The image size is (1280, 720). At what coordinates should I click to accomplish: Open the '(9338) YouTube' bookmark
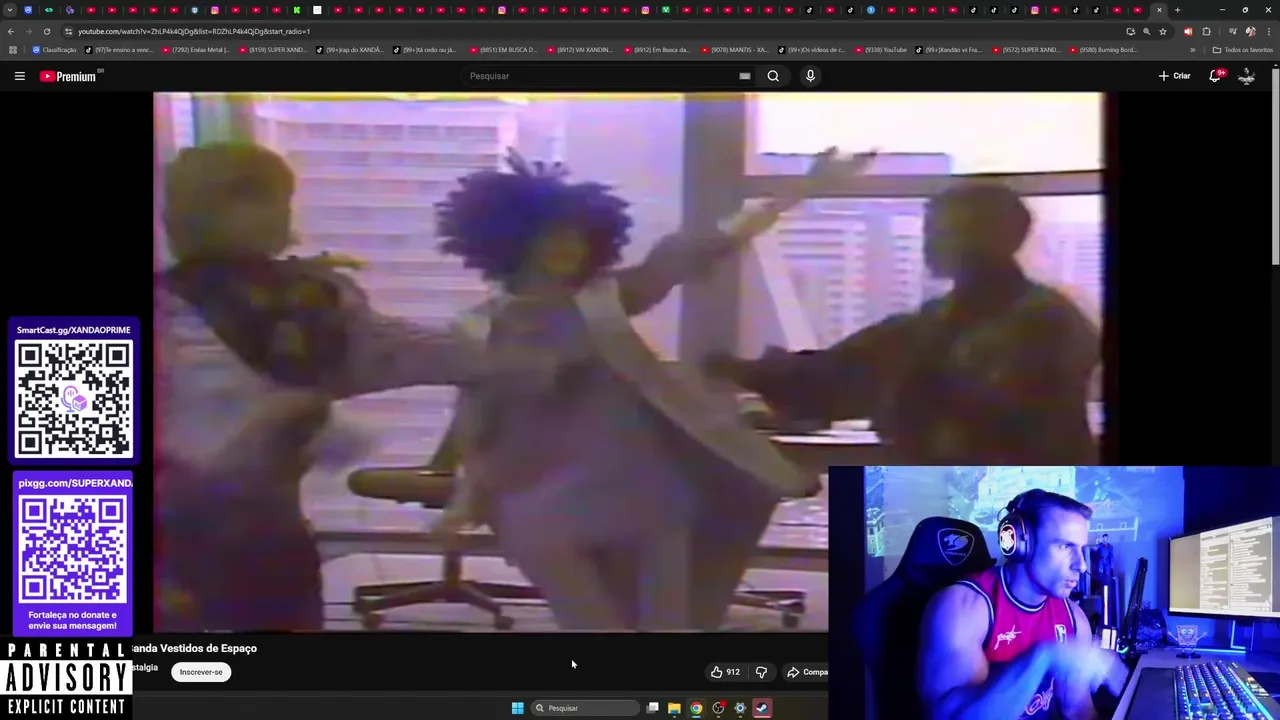click(x=881, y=50)
